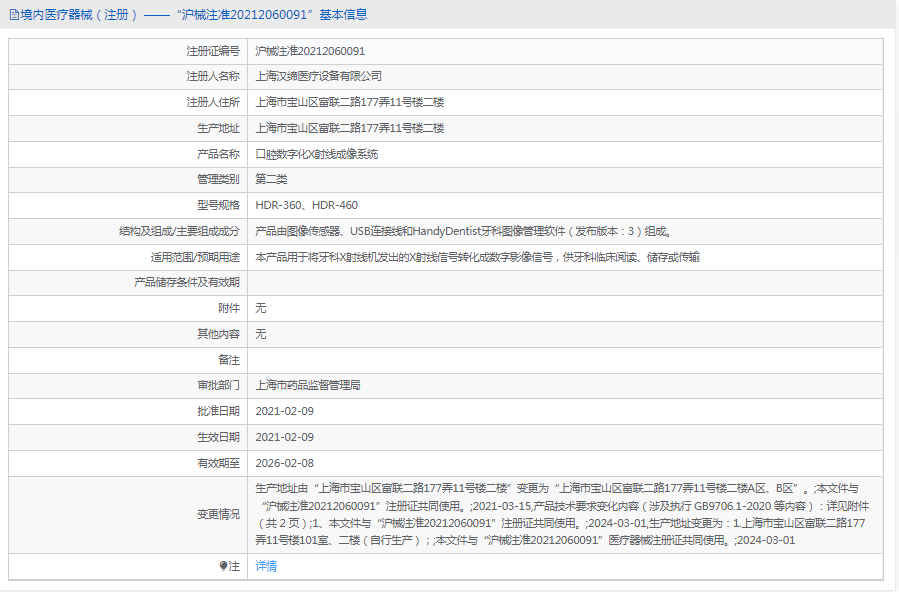Select registrant name 上海汉缔医疗设备有限公司

[x=318, y=76]
